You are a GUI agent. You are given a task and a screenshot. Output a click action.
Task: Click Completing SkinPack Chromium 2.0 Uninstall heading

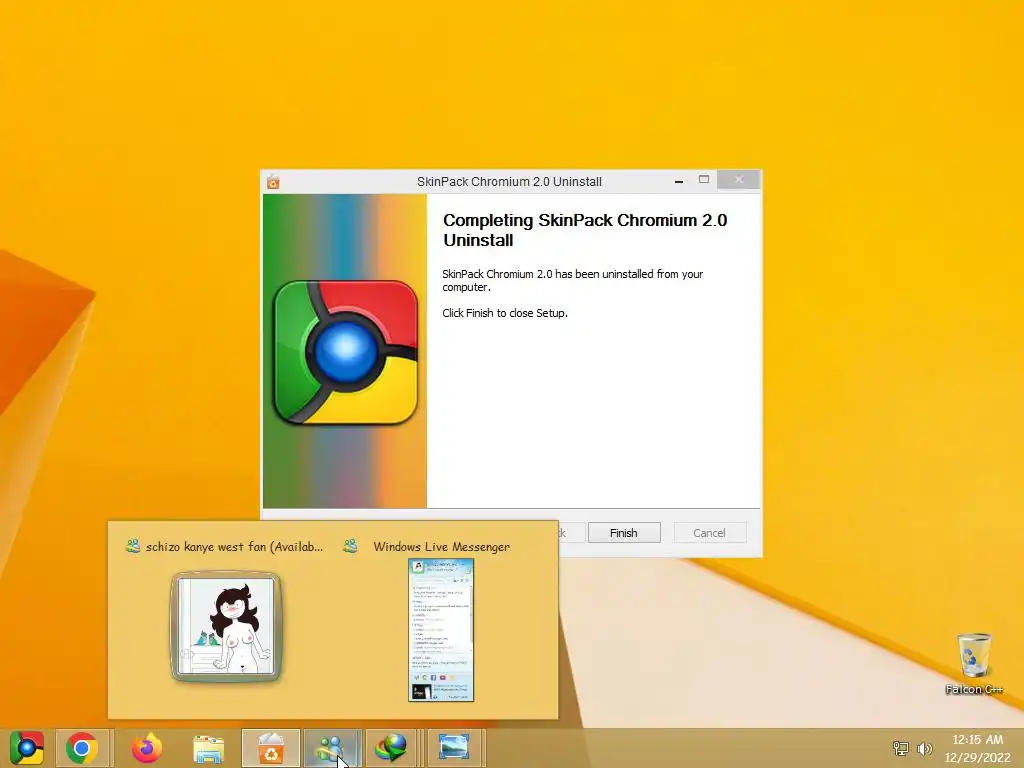click(585, 230)
